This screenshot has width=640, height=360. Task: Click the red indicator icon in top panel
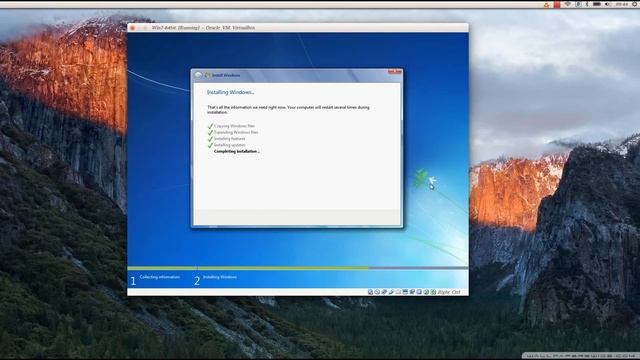tap(557, 4)
